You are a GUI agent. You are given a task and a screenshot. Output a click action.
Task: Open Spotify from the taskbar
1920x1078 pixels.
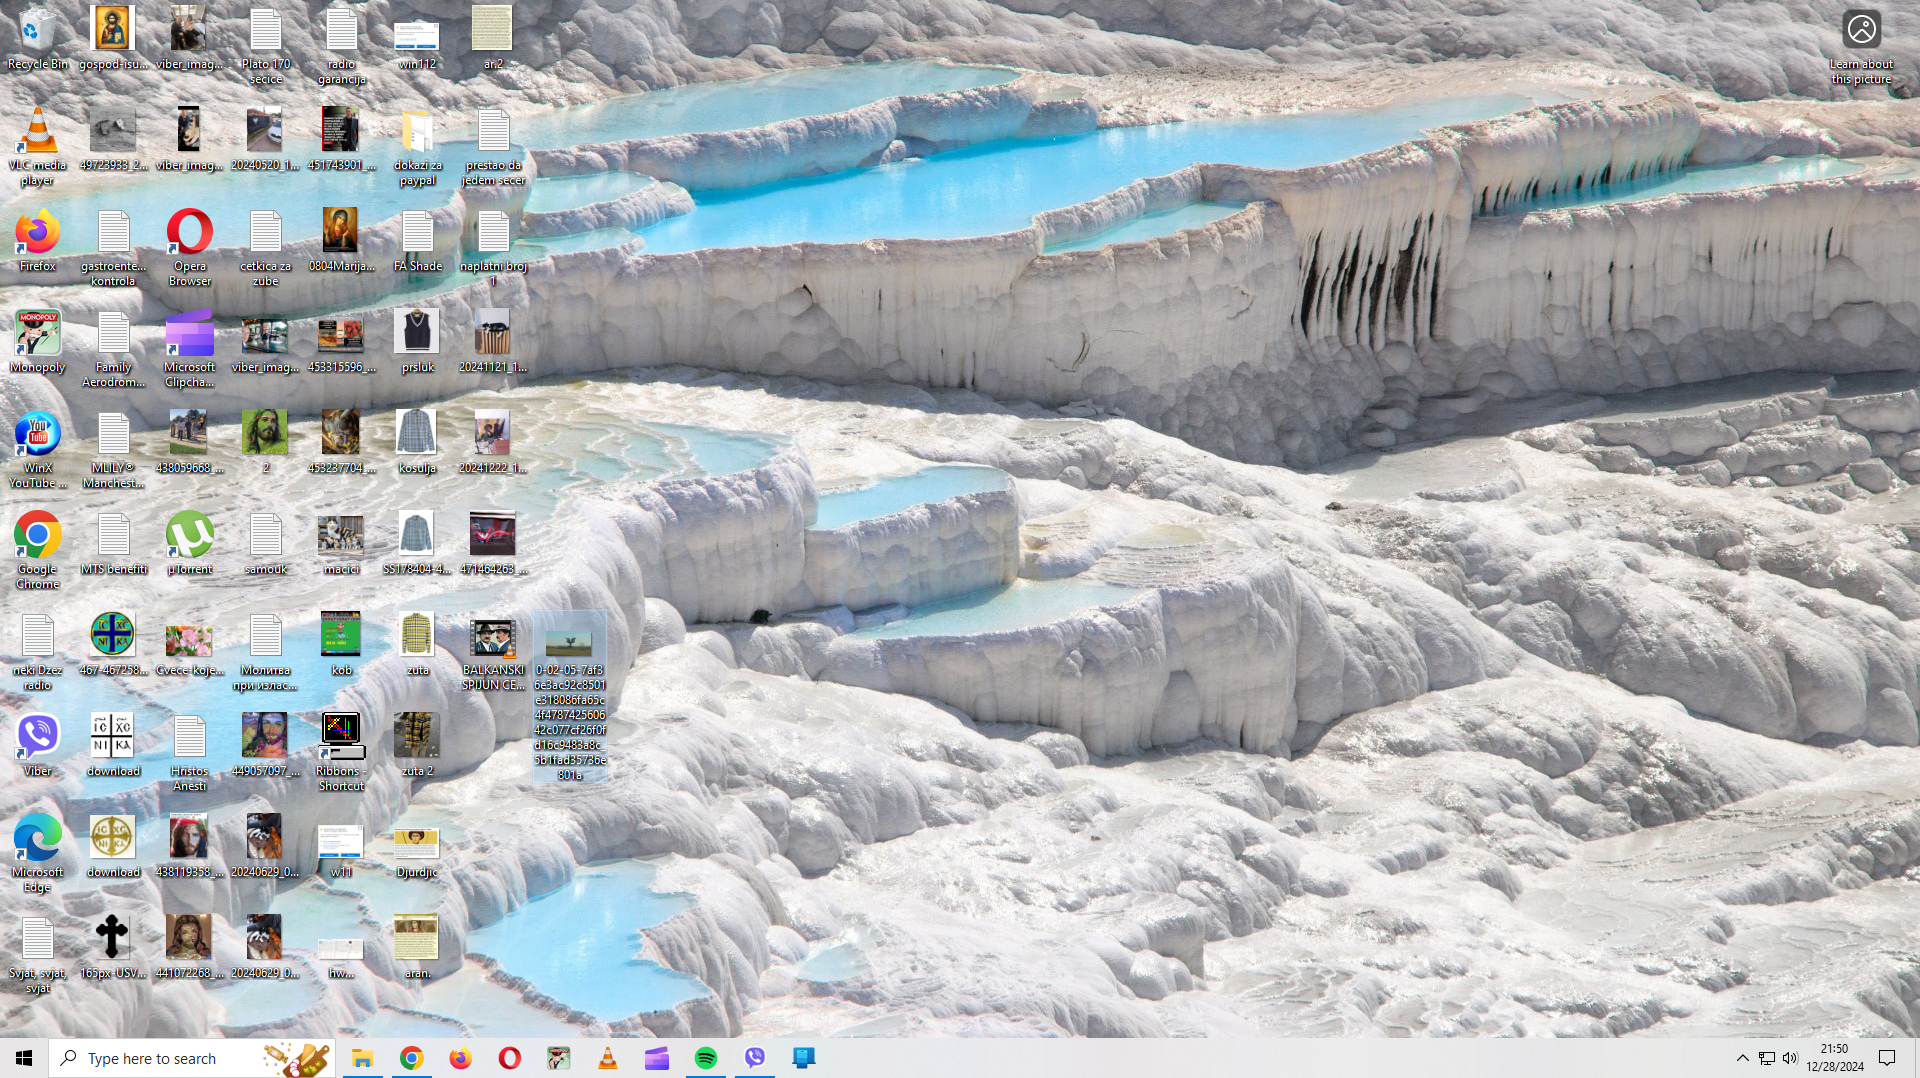tap(705, 1058)
